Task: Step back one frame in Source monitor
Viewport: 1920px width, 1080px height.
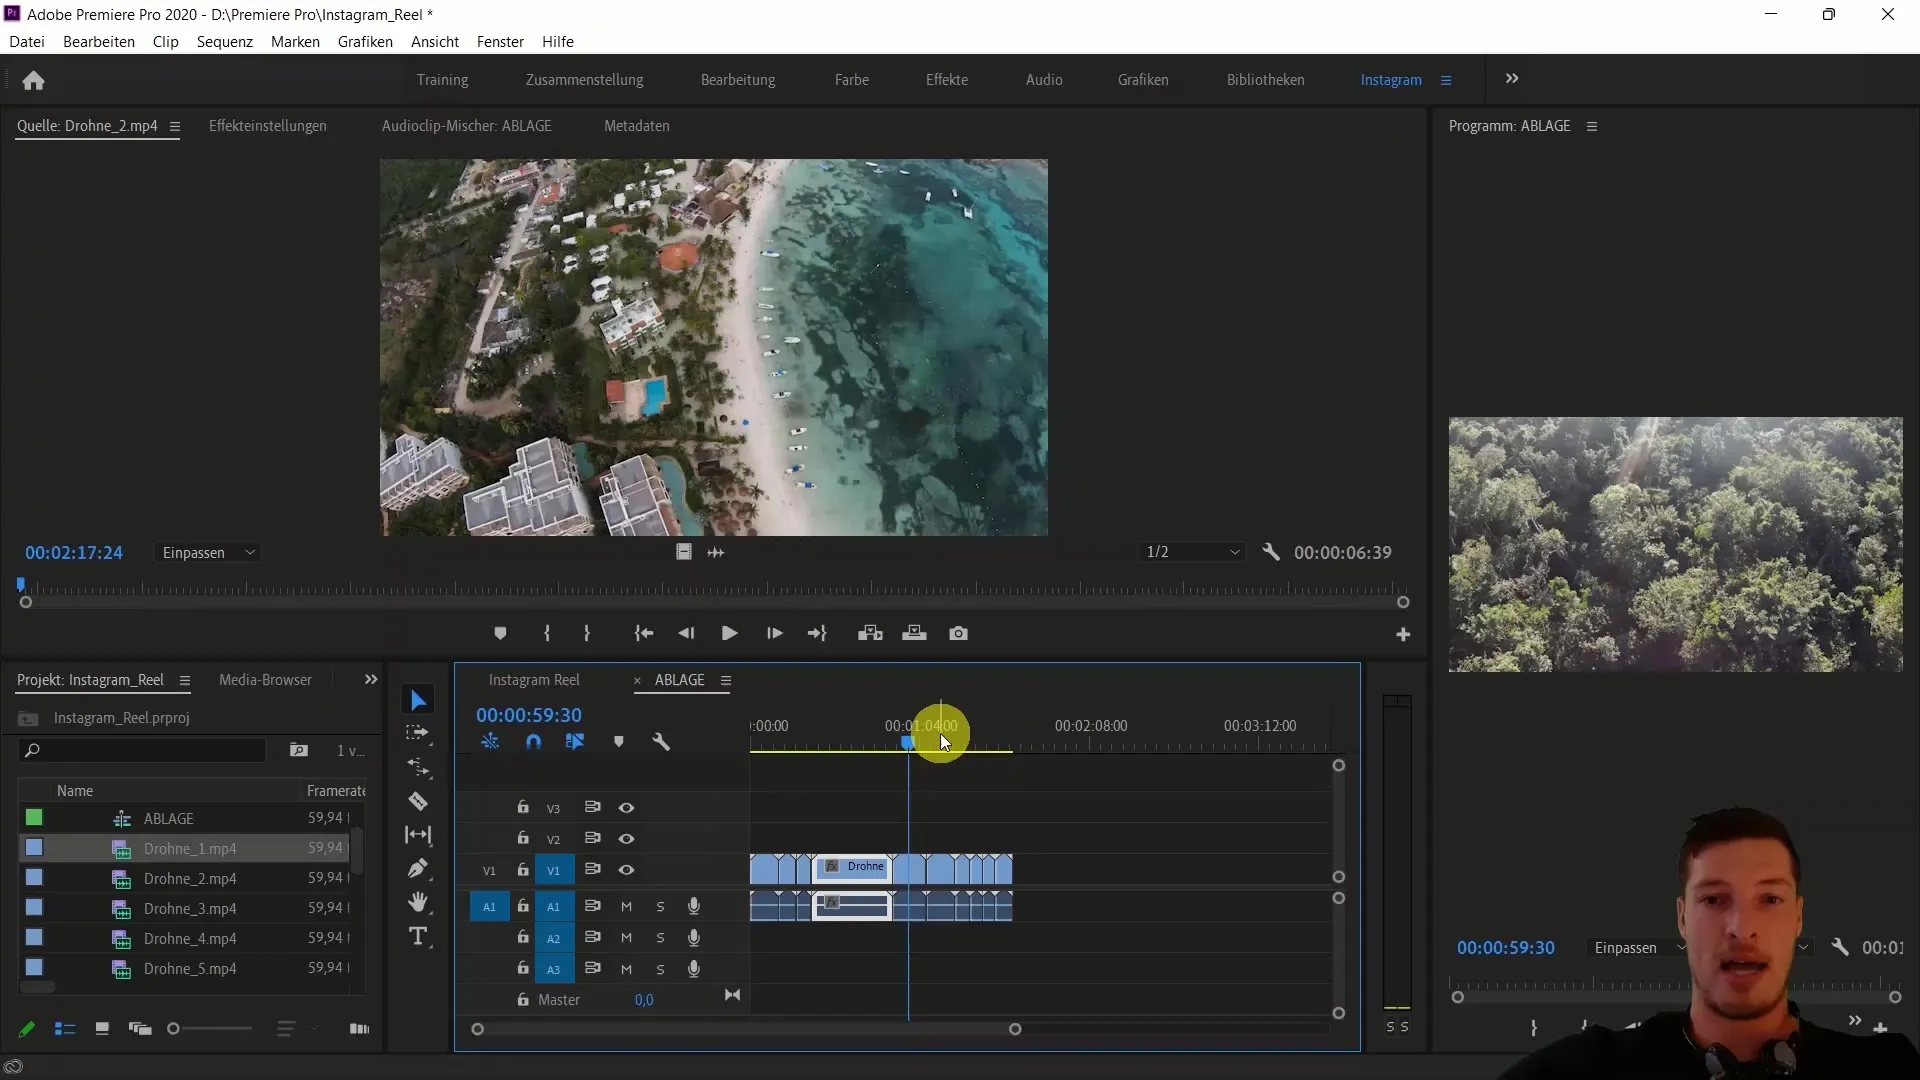Action: 686,633
